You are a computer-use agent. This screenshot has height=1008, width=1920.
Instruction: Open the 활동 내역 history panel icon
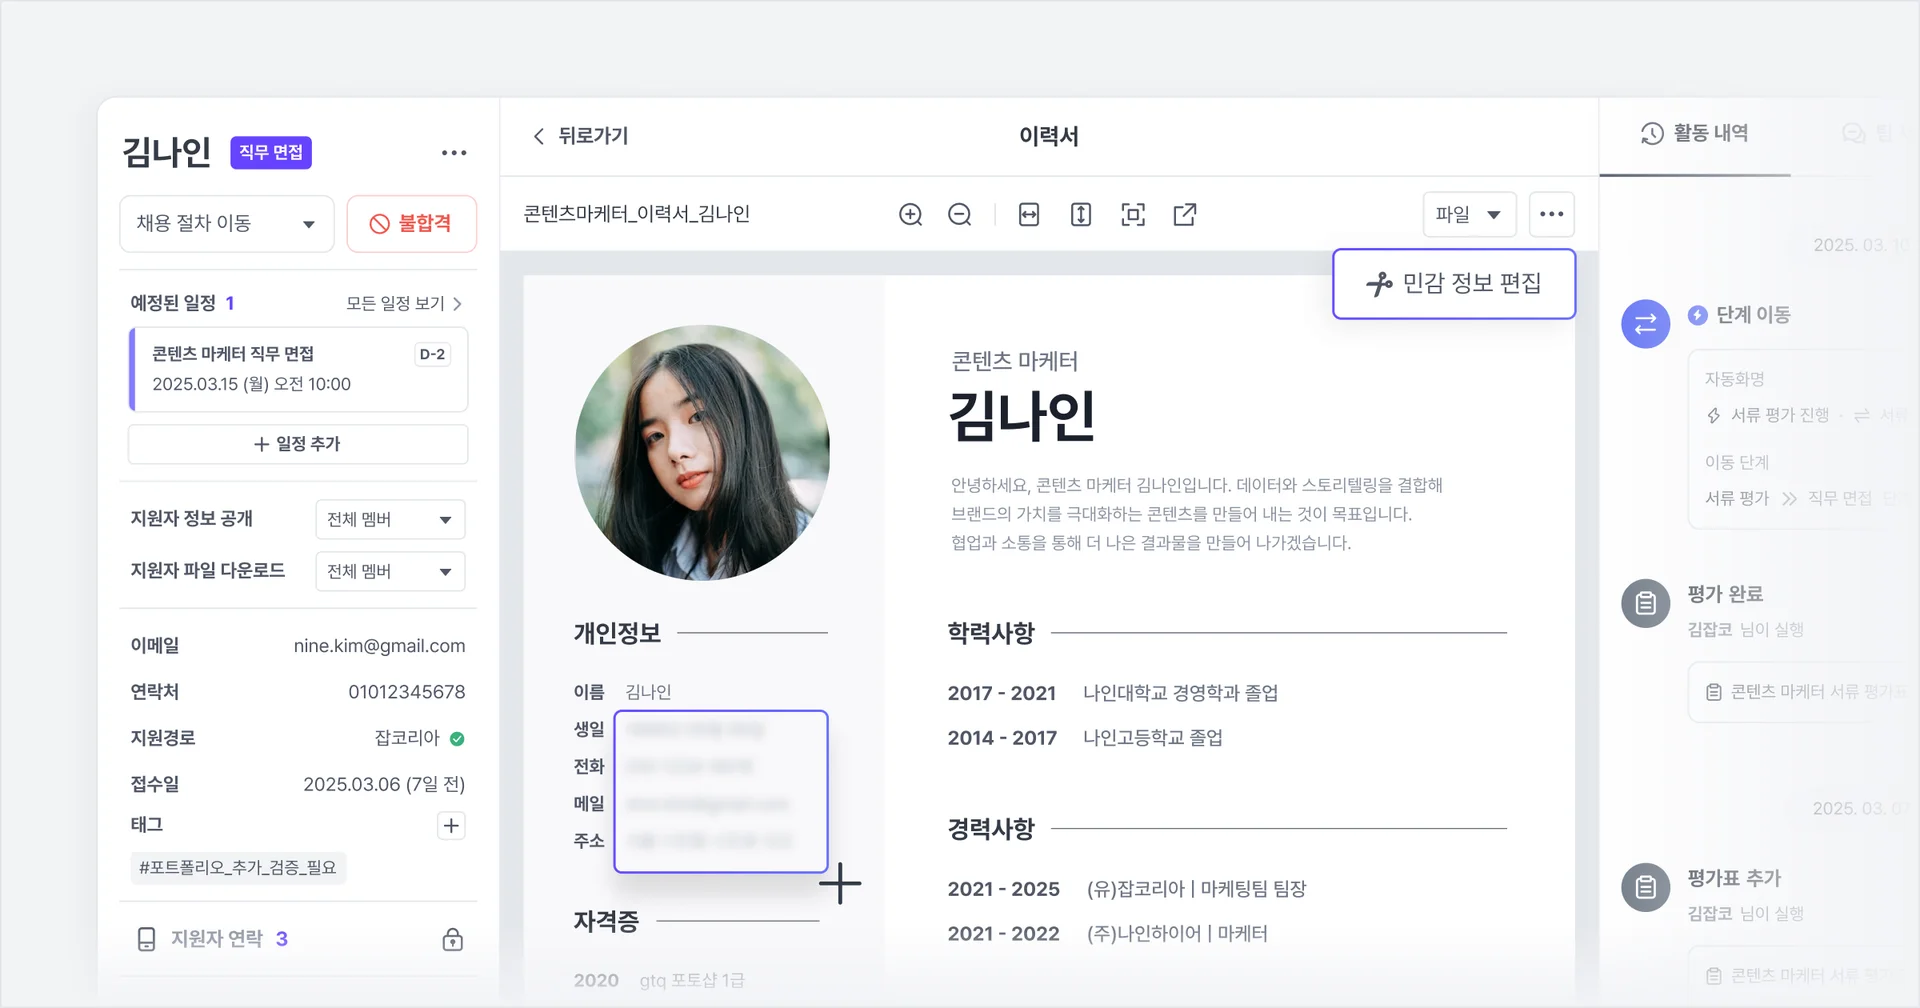(1650, 133)
